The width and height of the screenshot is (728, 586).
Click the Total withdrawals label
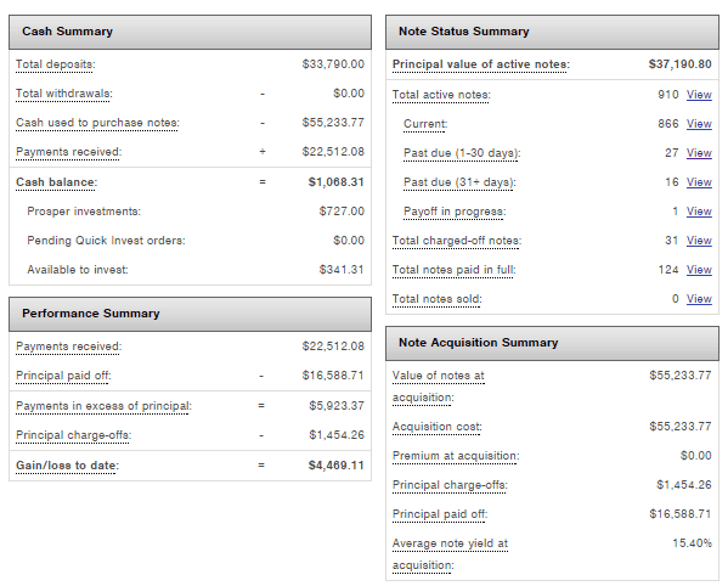coord(64,93)
